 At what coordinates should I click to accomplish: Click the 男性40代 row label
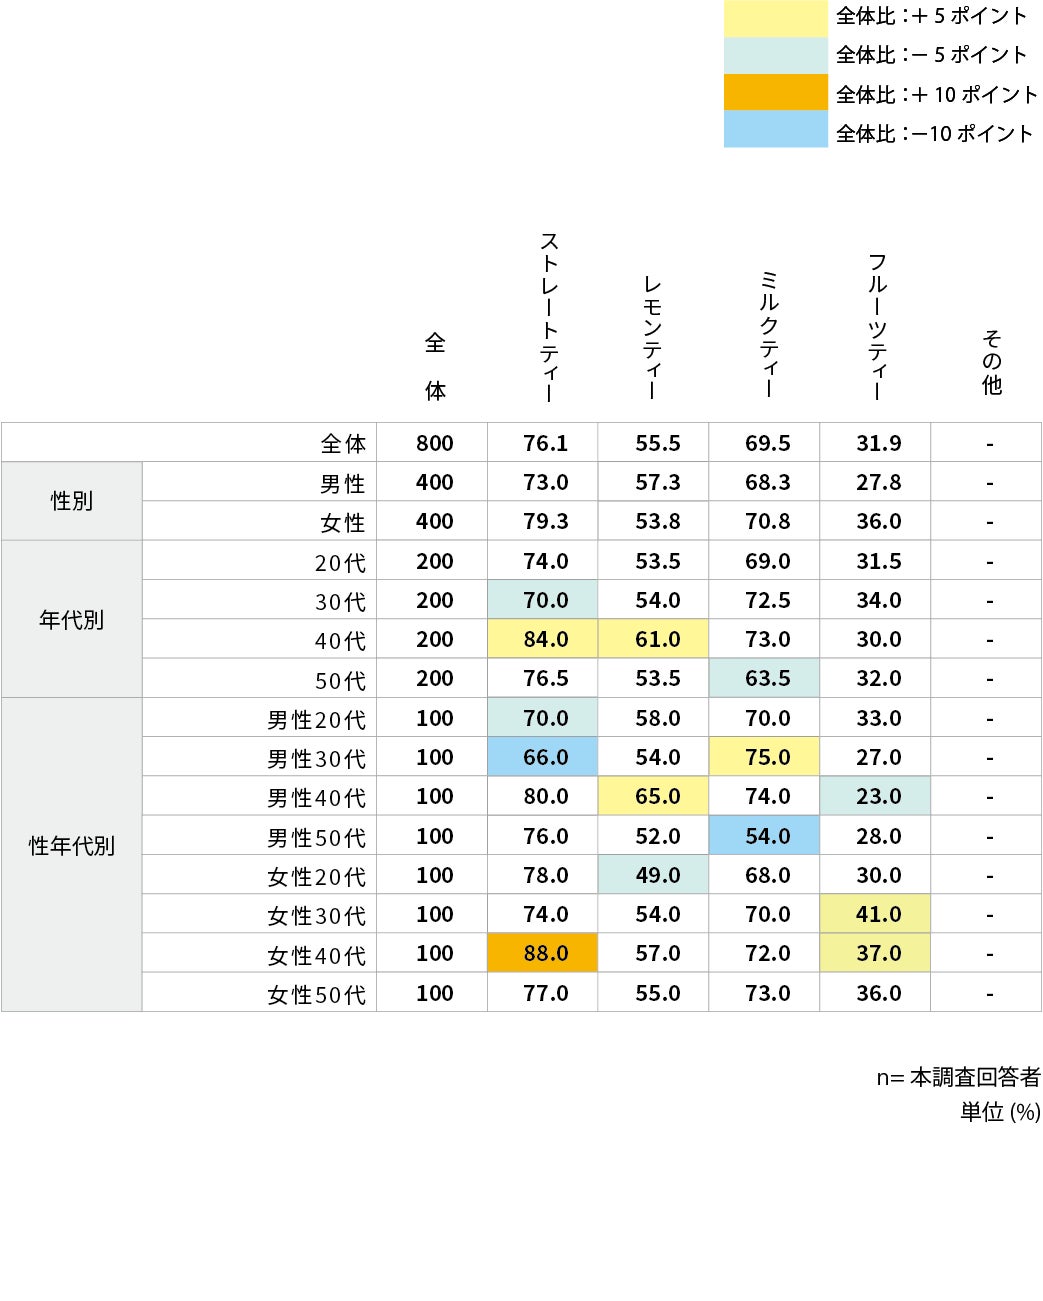point(317,797)
